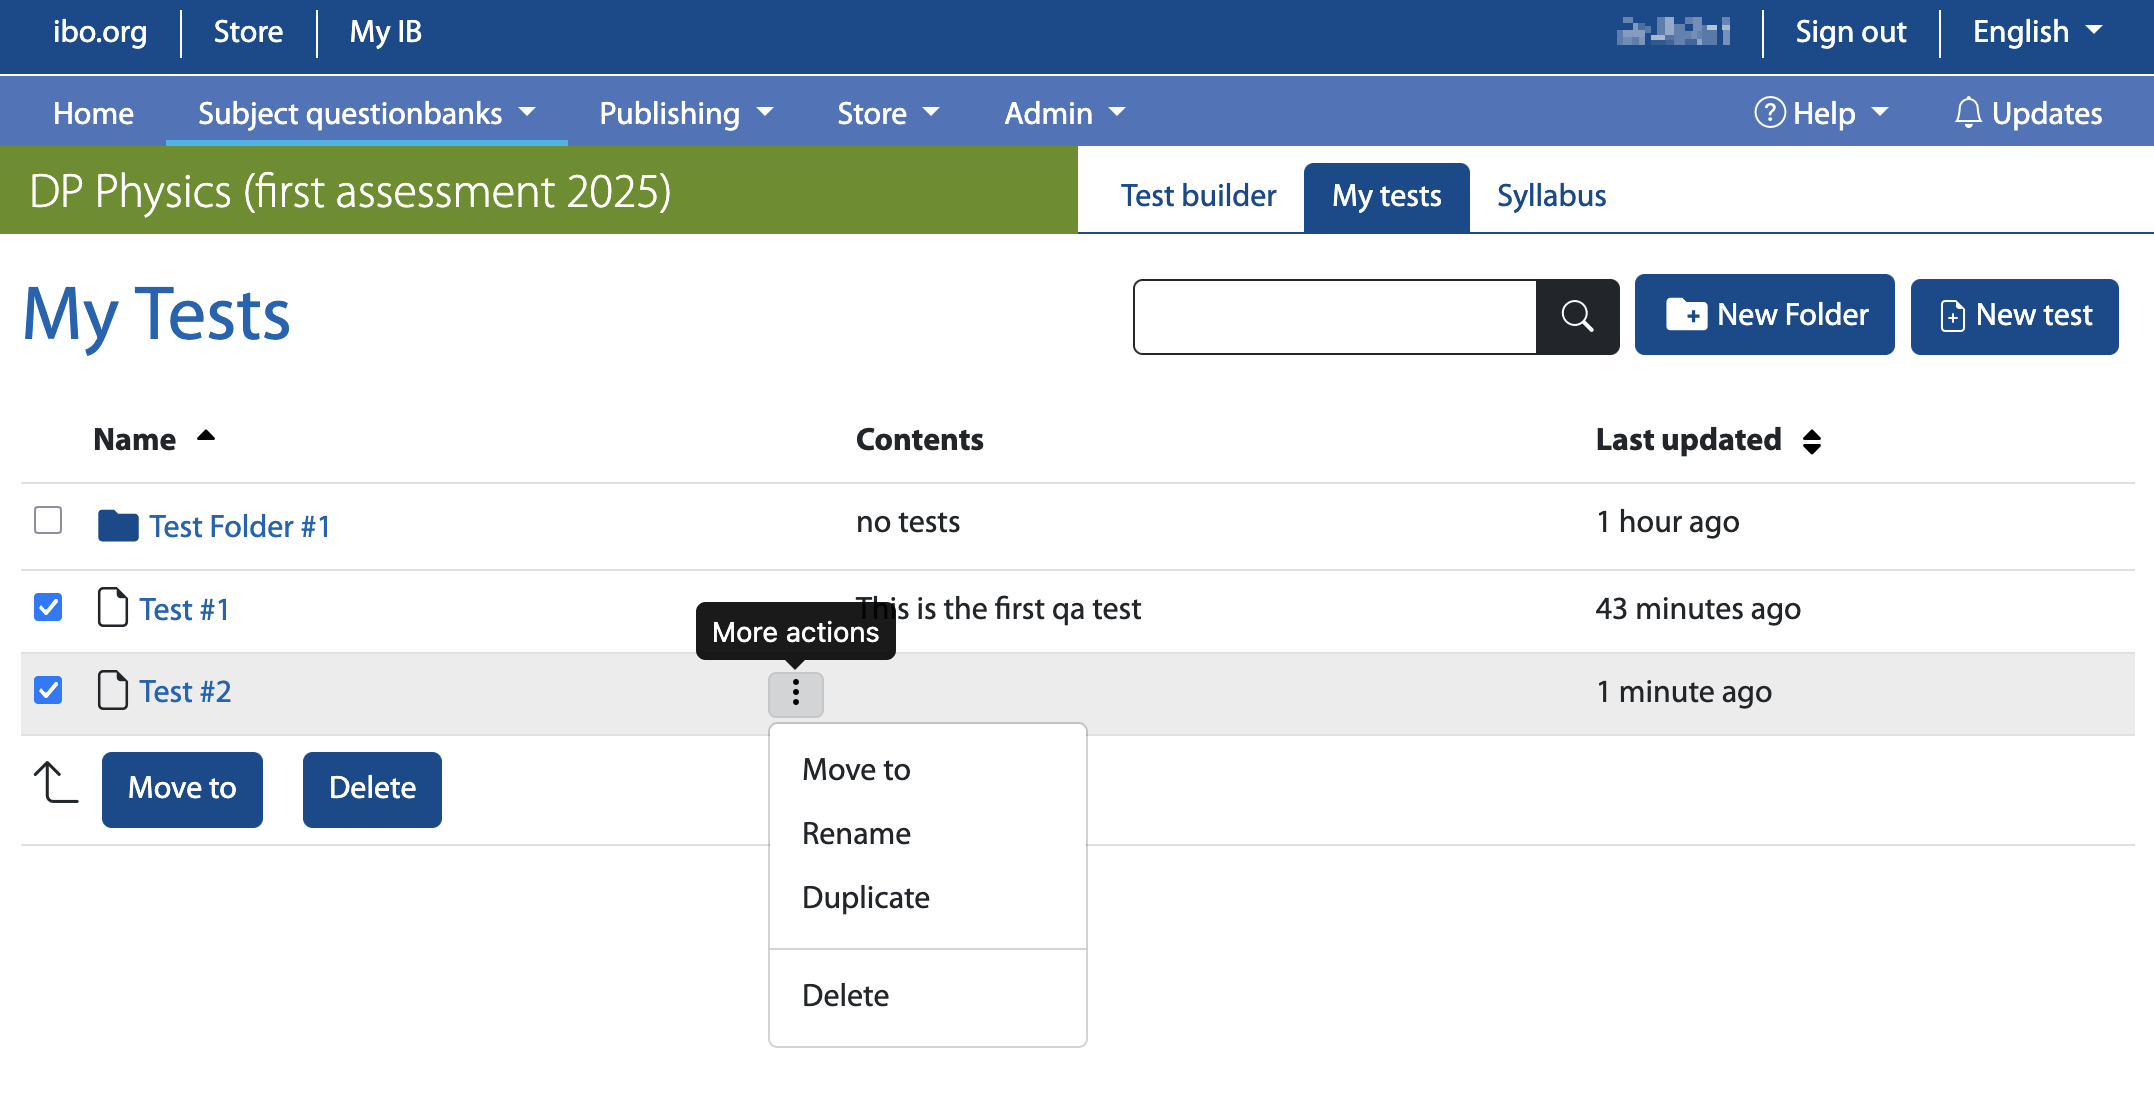Expand the Publishing dropdown menu
This screenshot has height=1107, width=2154.
coord(686,113)
